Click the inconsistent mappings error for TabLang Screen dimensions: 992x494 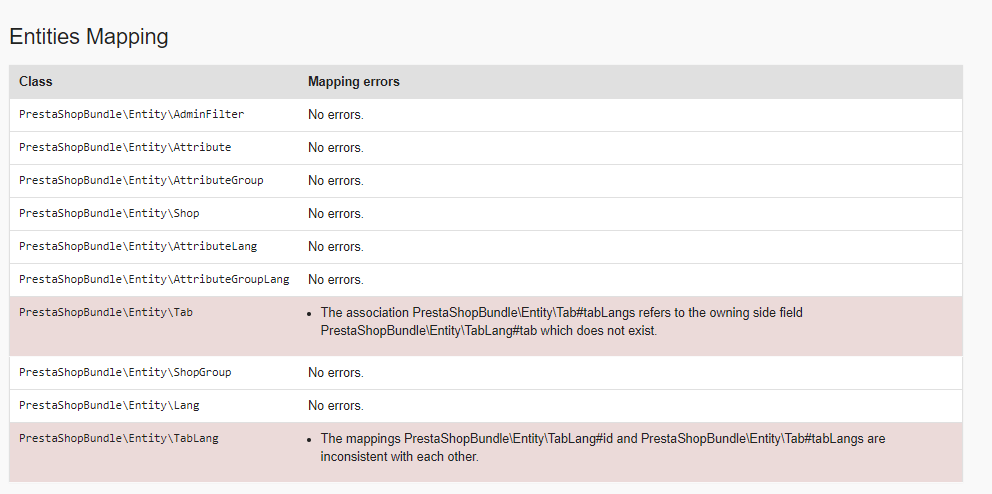pos(602,447)
